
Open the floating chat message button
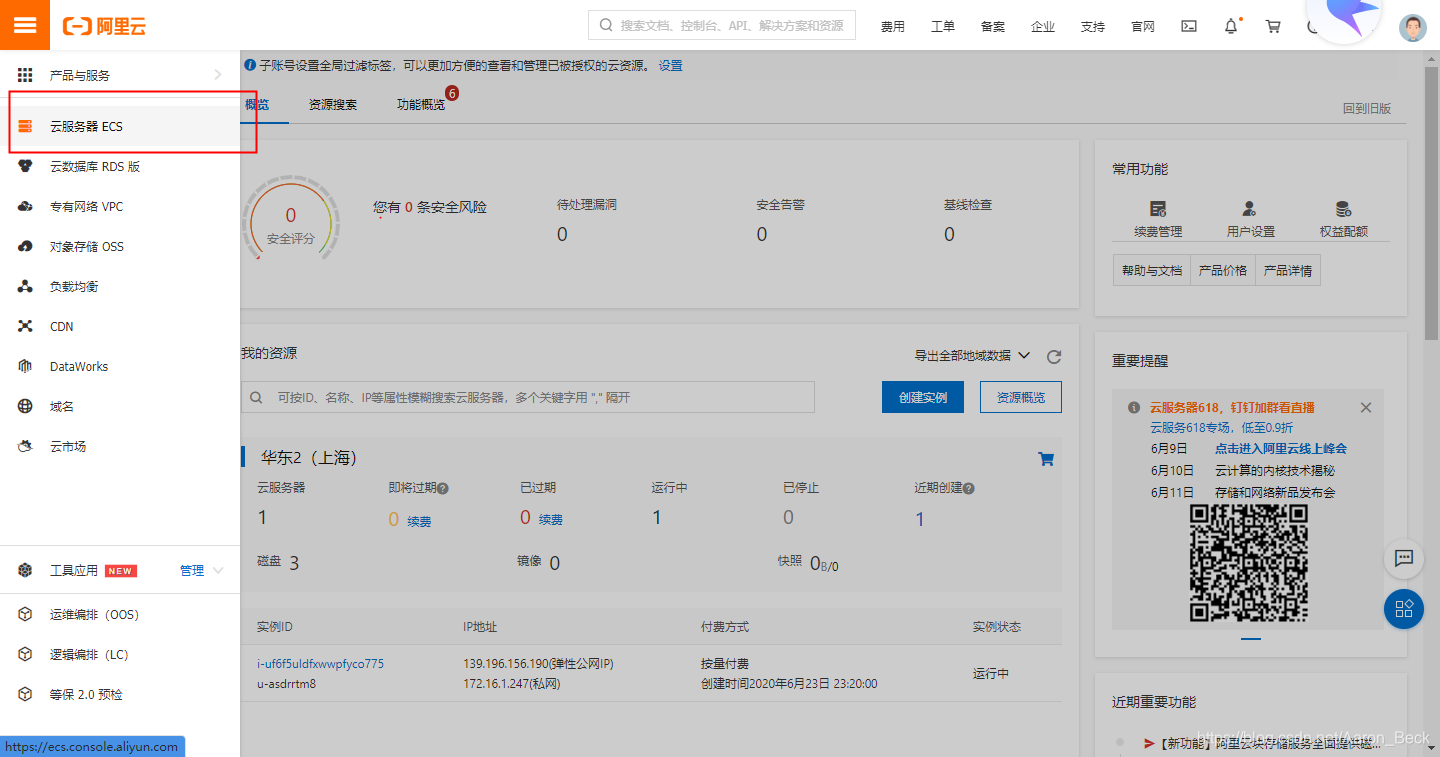coord(1404,558)
